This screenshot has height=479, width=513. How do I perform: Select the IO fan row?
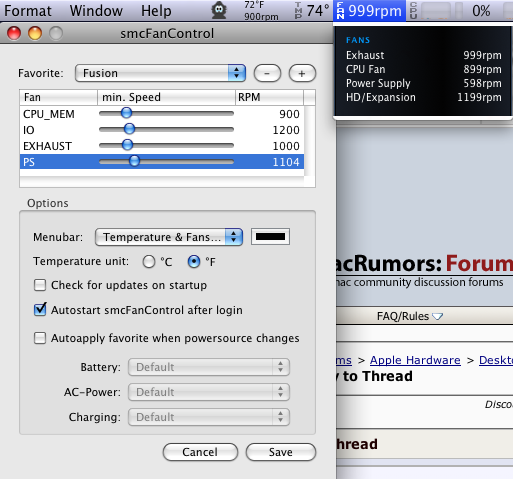(162, 130)
